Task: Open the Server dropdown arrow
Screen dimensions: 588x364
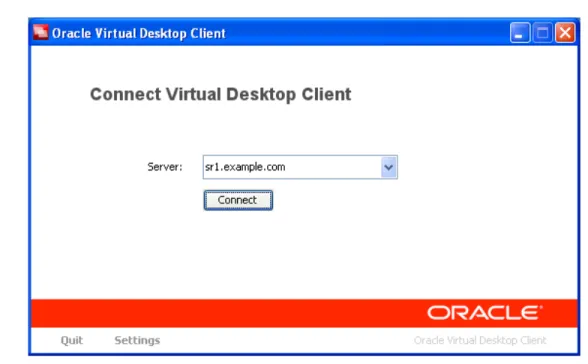Action: click(389, 167)
